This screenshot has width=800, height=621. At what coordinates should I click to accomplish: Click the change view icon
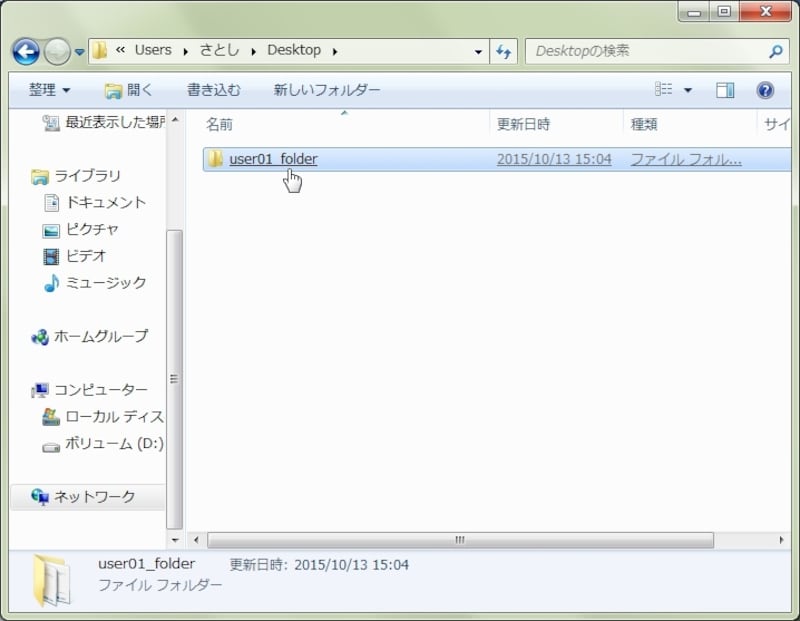[664, 90]
